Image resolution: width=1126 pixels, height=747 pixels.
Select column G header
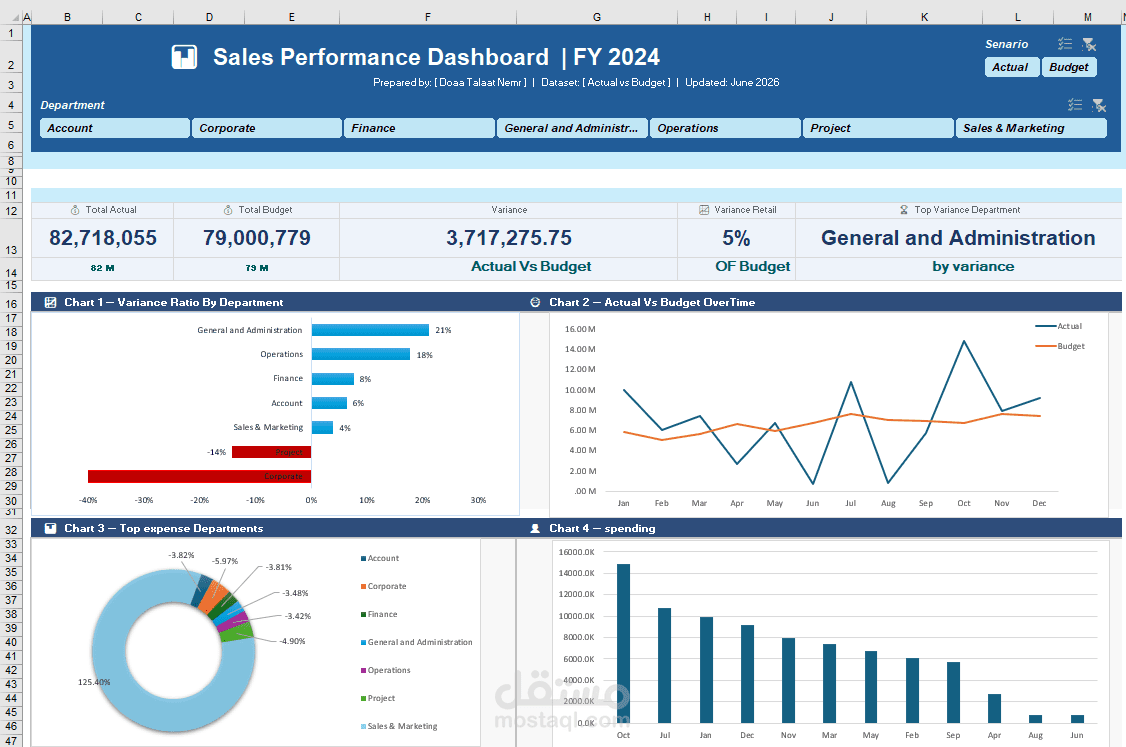(x=597, y=17)
